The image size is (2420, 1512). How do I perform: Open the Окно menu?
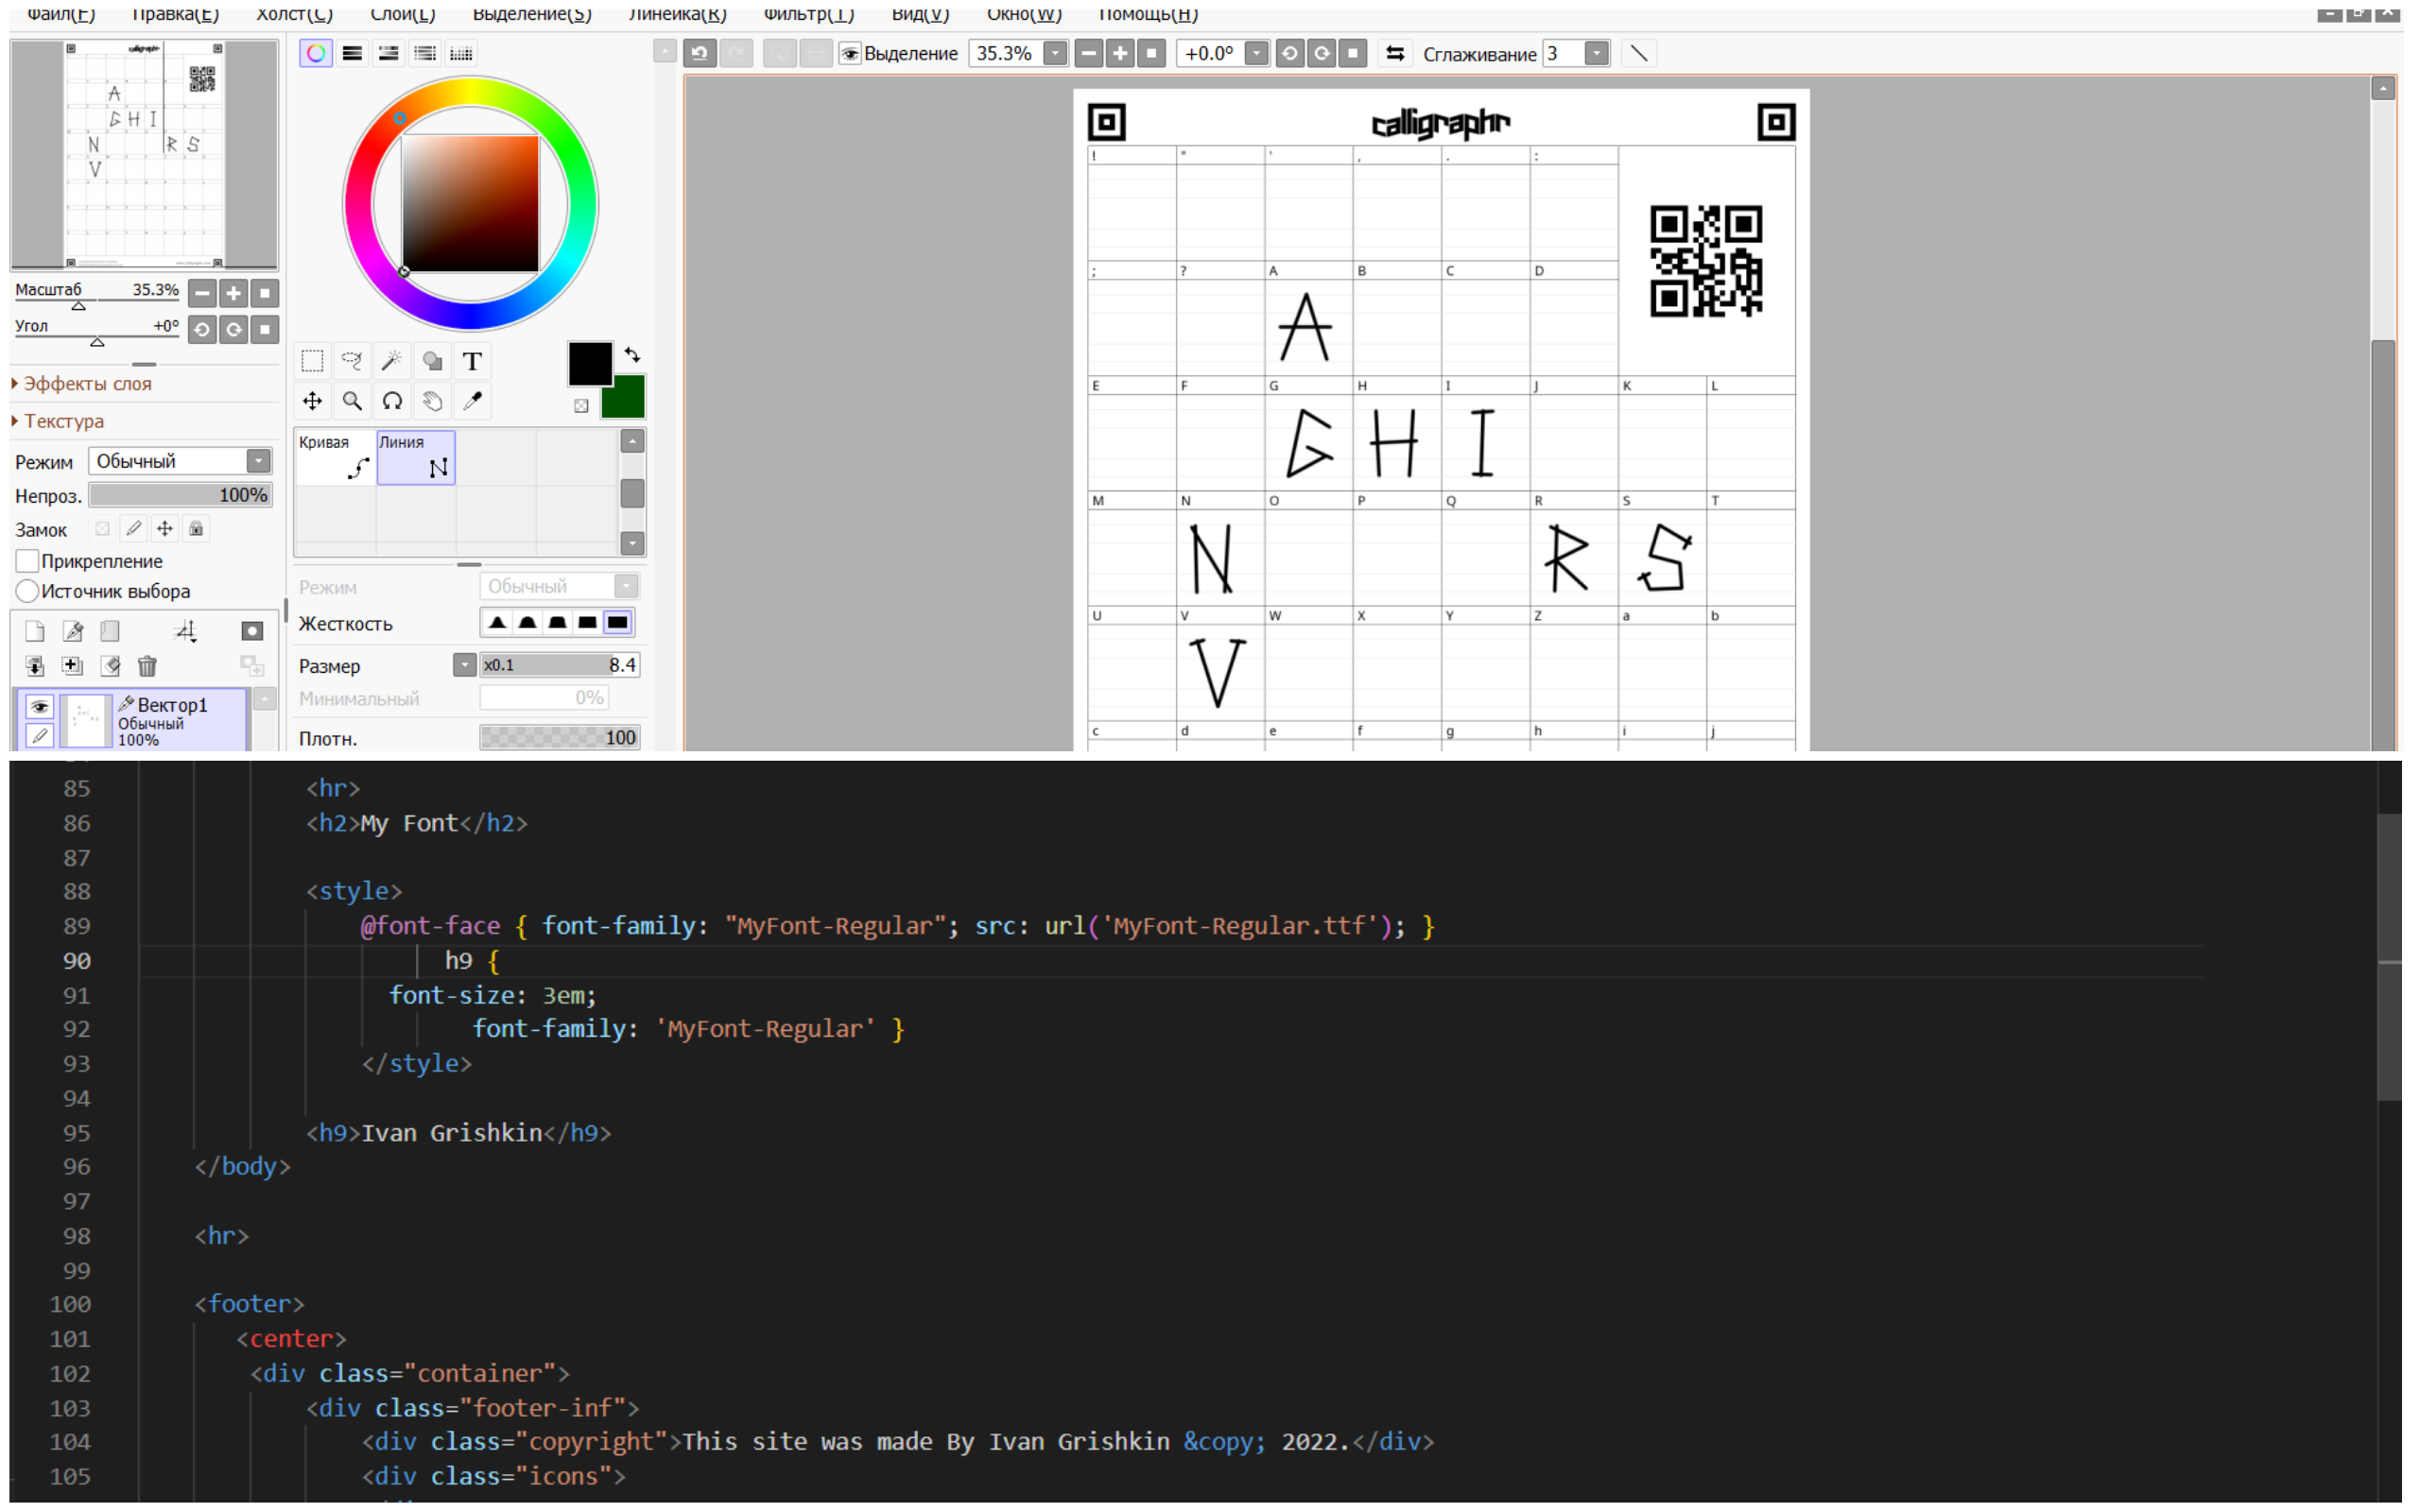[x=1024, y=14]
